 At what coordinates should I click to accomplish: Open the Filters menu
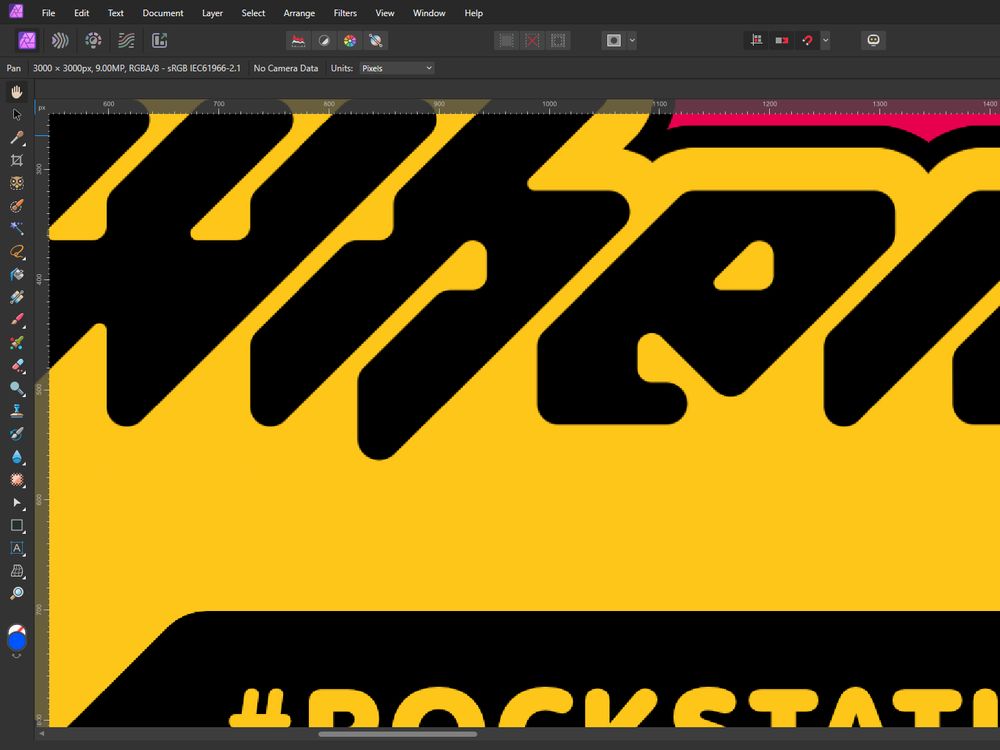345,13
